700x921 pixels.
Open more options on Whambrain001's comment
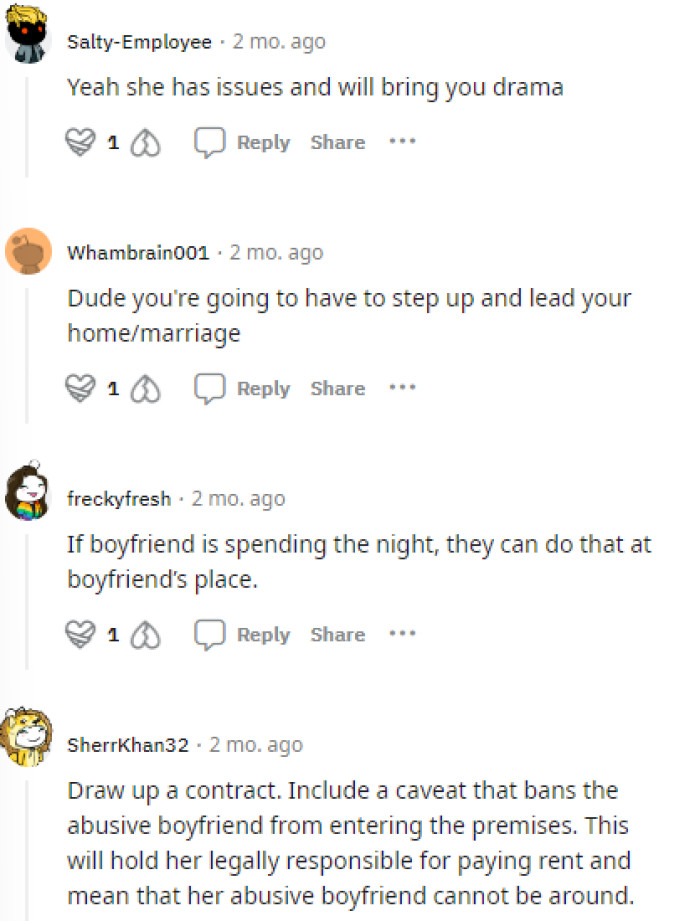pyautogui.click(x=402, y=387)
